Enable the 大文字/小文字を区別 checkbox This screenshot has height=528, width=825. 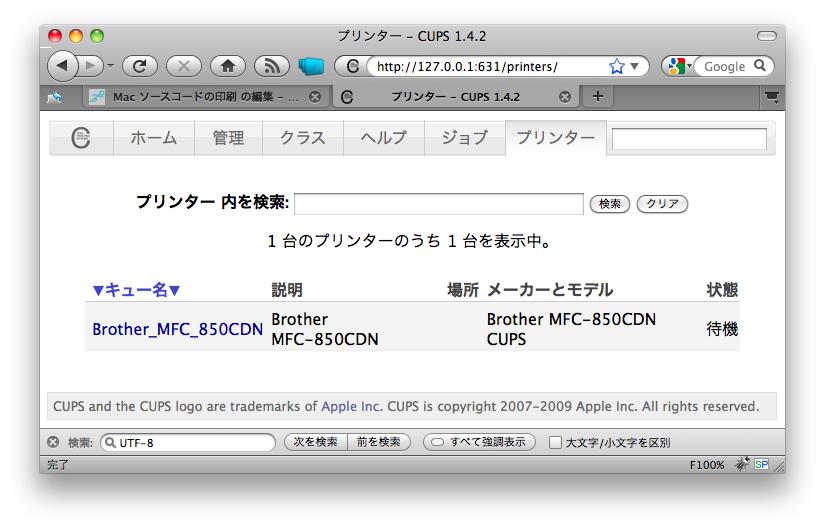[x=555, y=442]
